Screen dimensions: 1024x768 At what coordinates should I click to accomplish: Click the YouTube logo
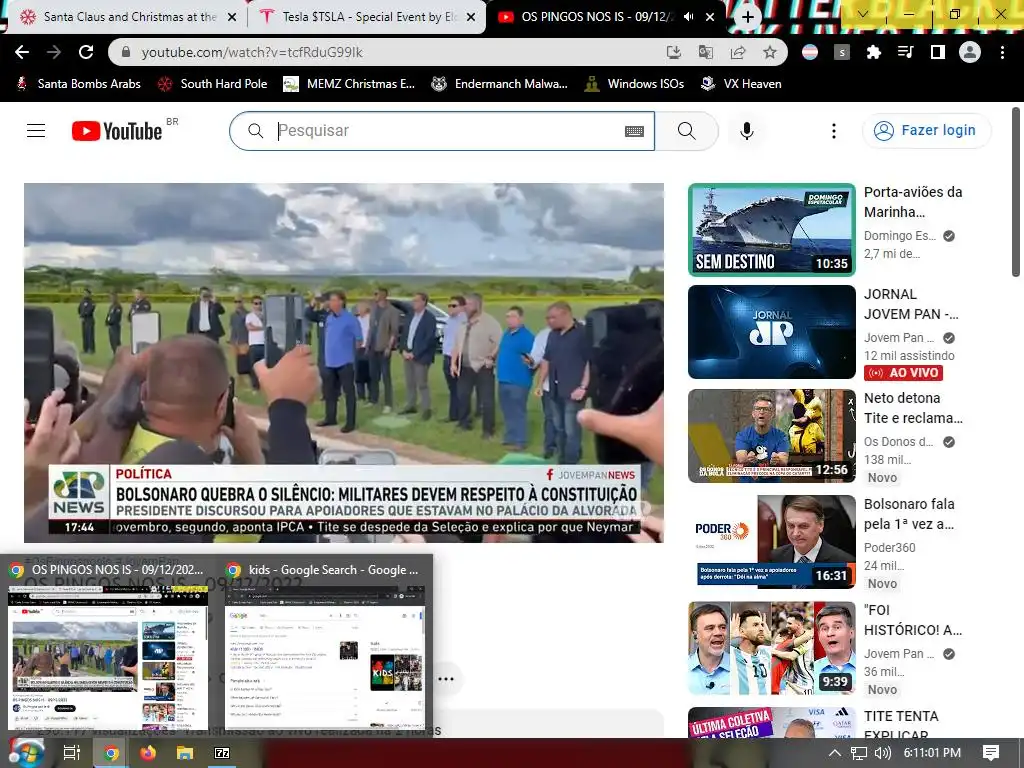tap(117, 131)
